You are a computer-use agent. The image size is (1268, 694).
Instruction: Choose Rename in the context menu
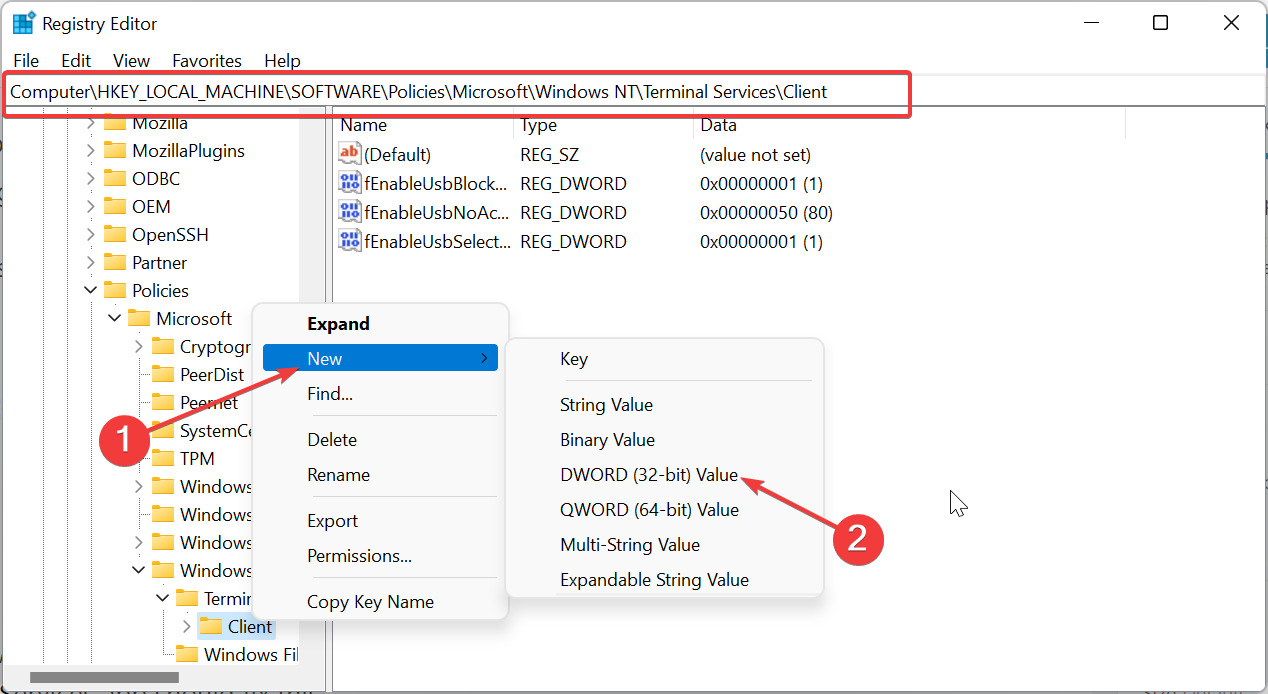380,475
